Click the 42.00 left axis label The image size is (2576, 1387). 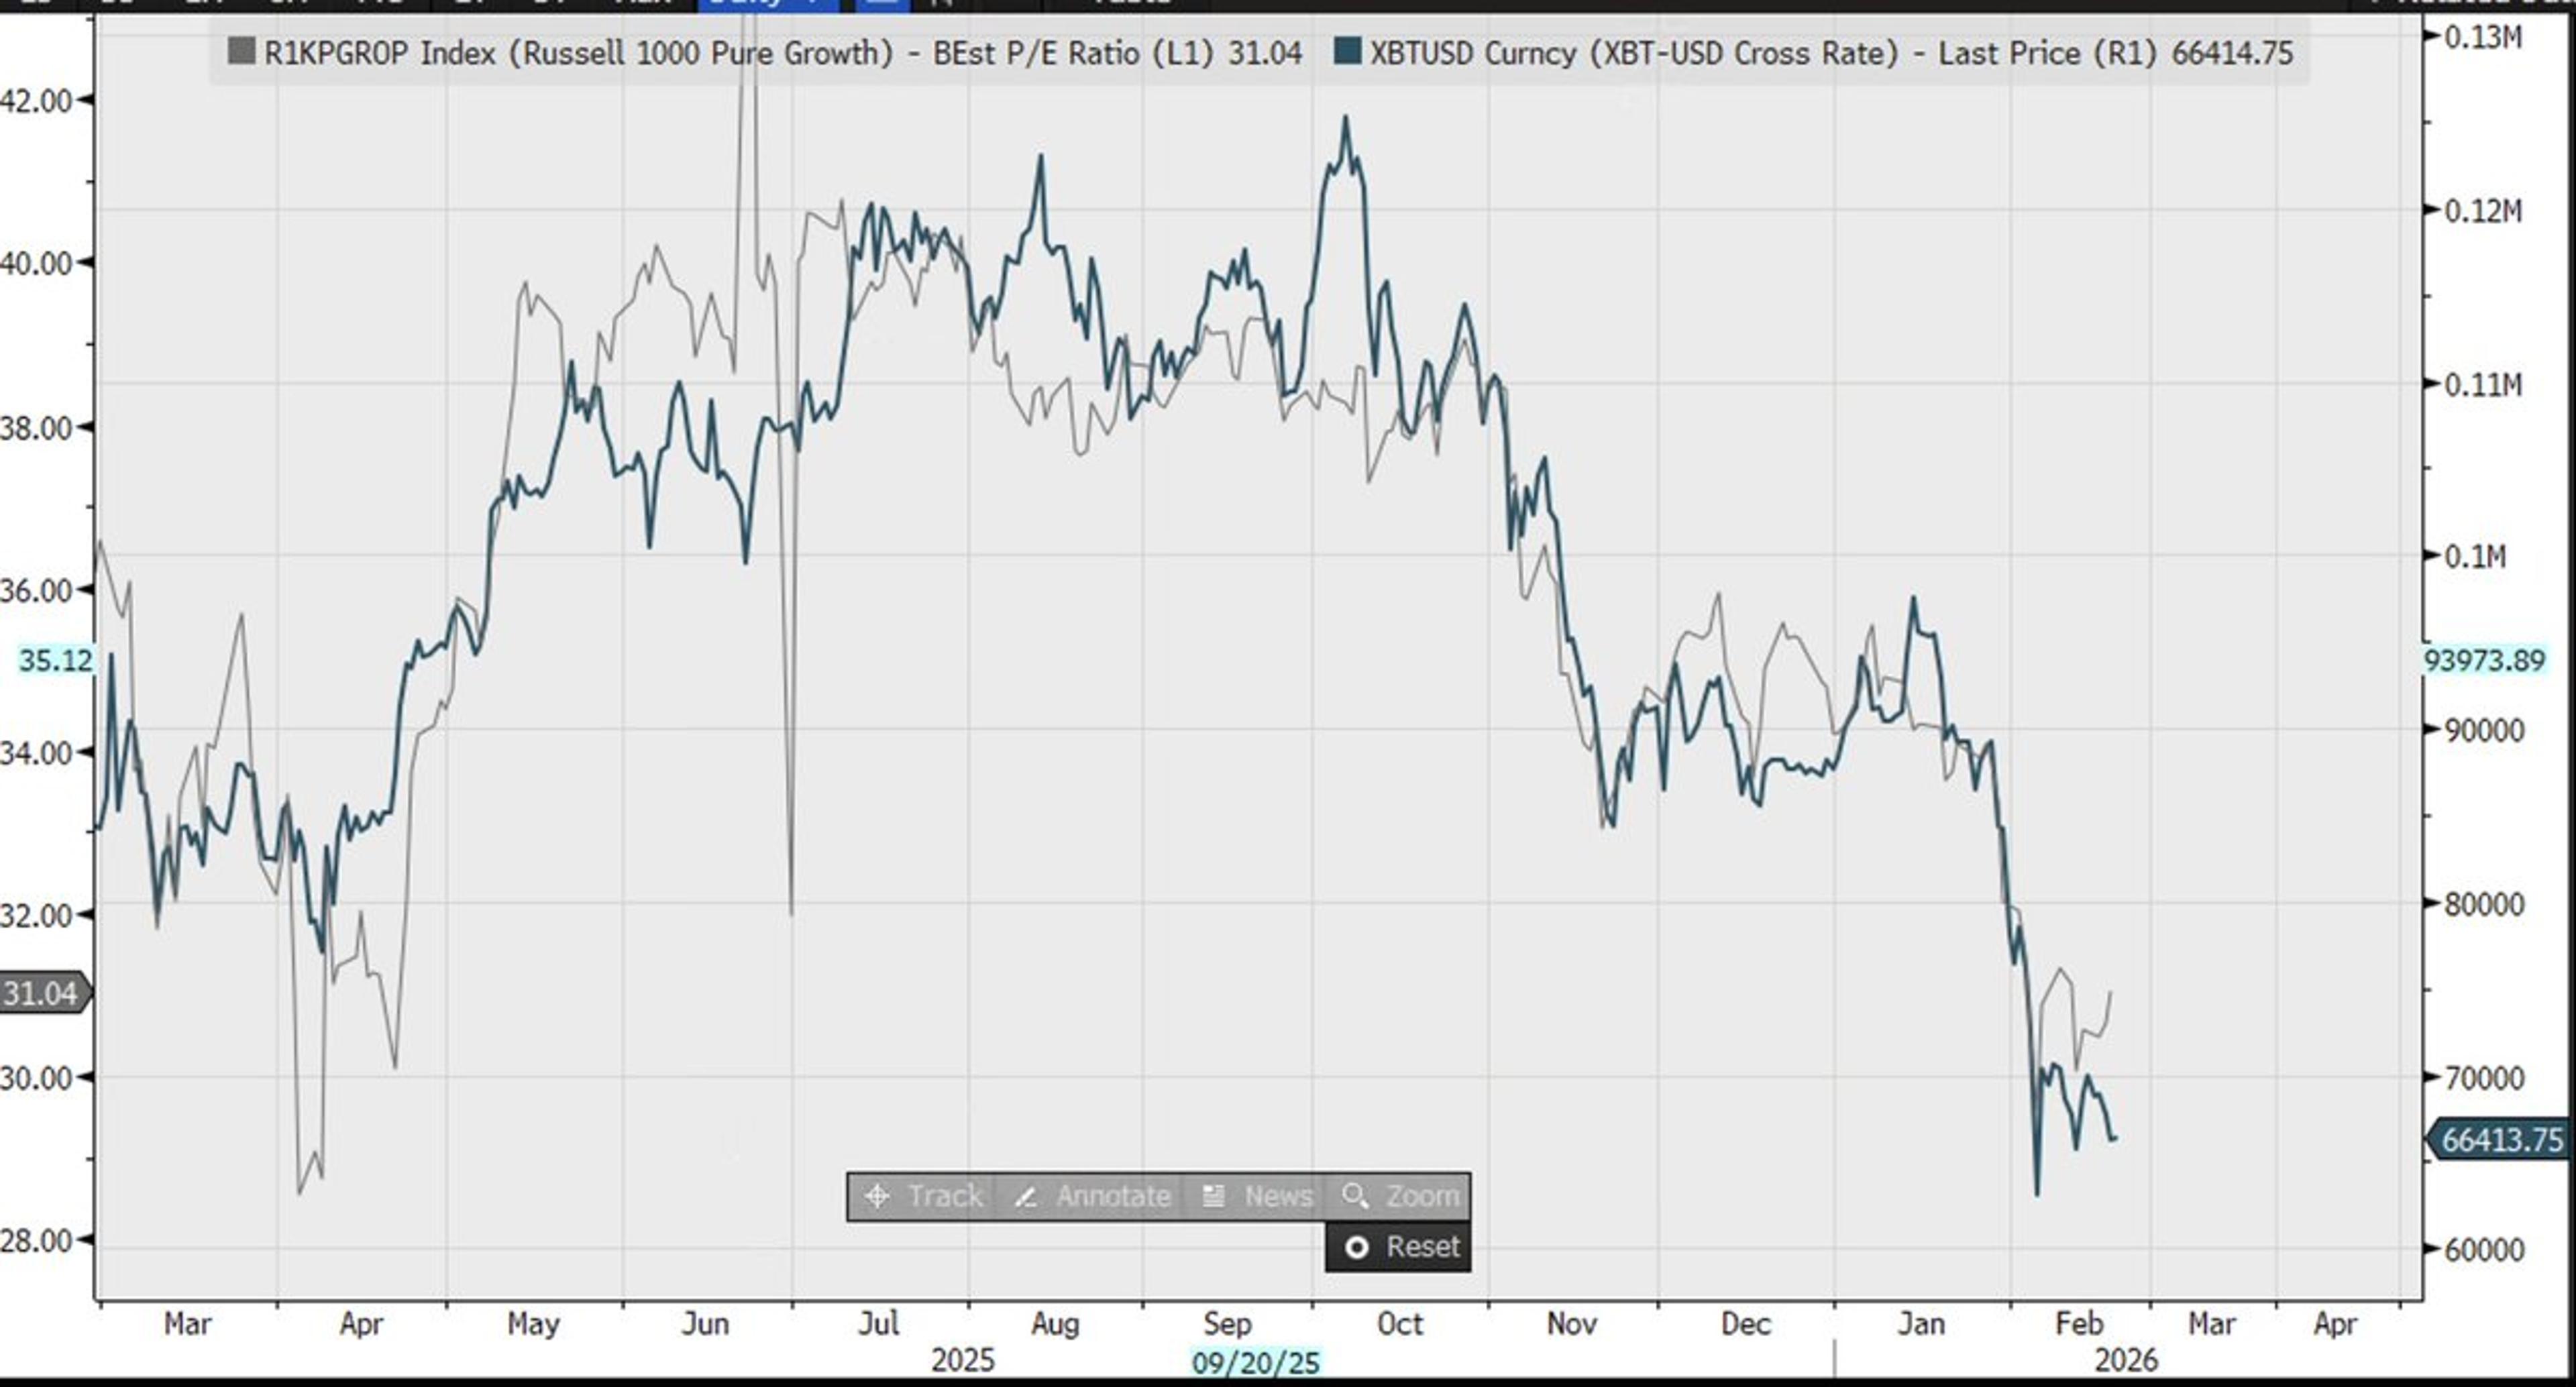pyautogui.click(x=37, y=100)
